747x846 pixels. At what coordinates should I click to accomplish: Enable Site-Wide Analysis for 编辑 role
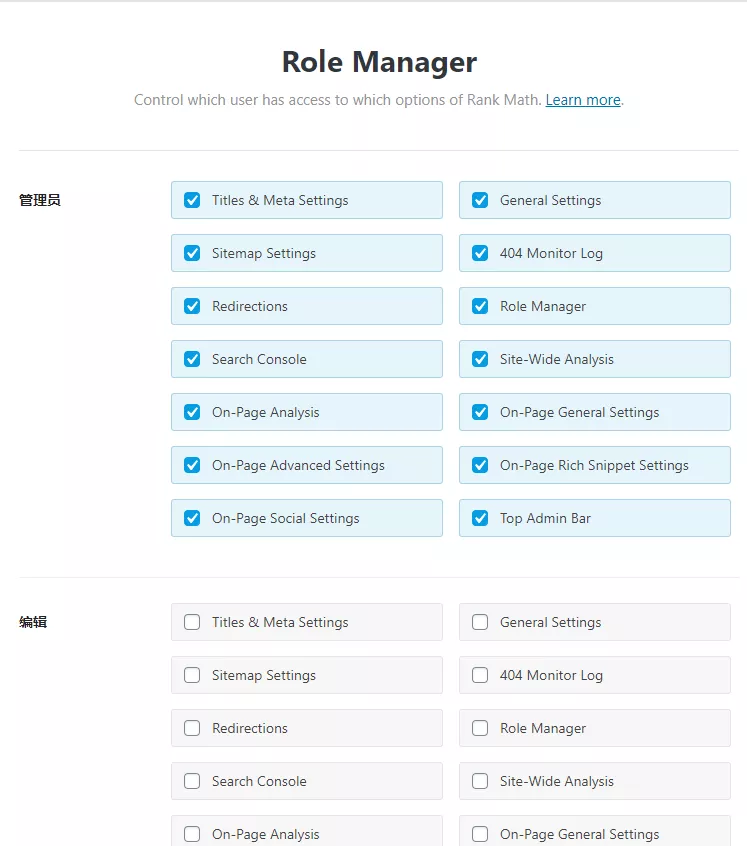(480, 781)
